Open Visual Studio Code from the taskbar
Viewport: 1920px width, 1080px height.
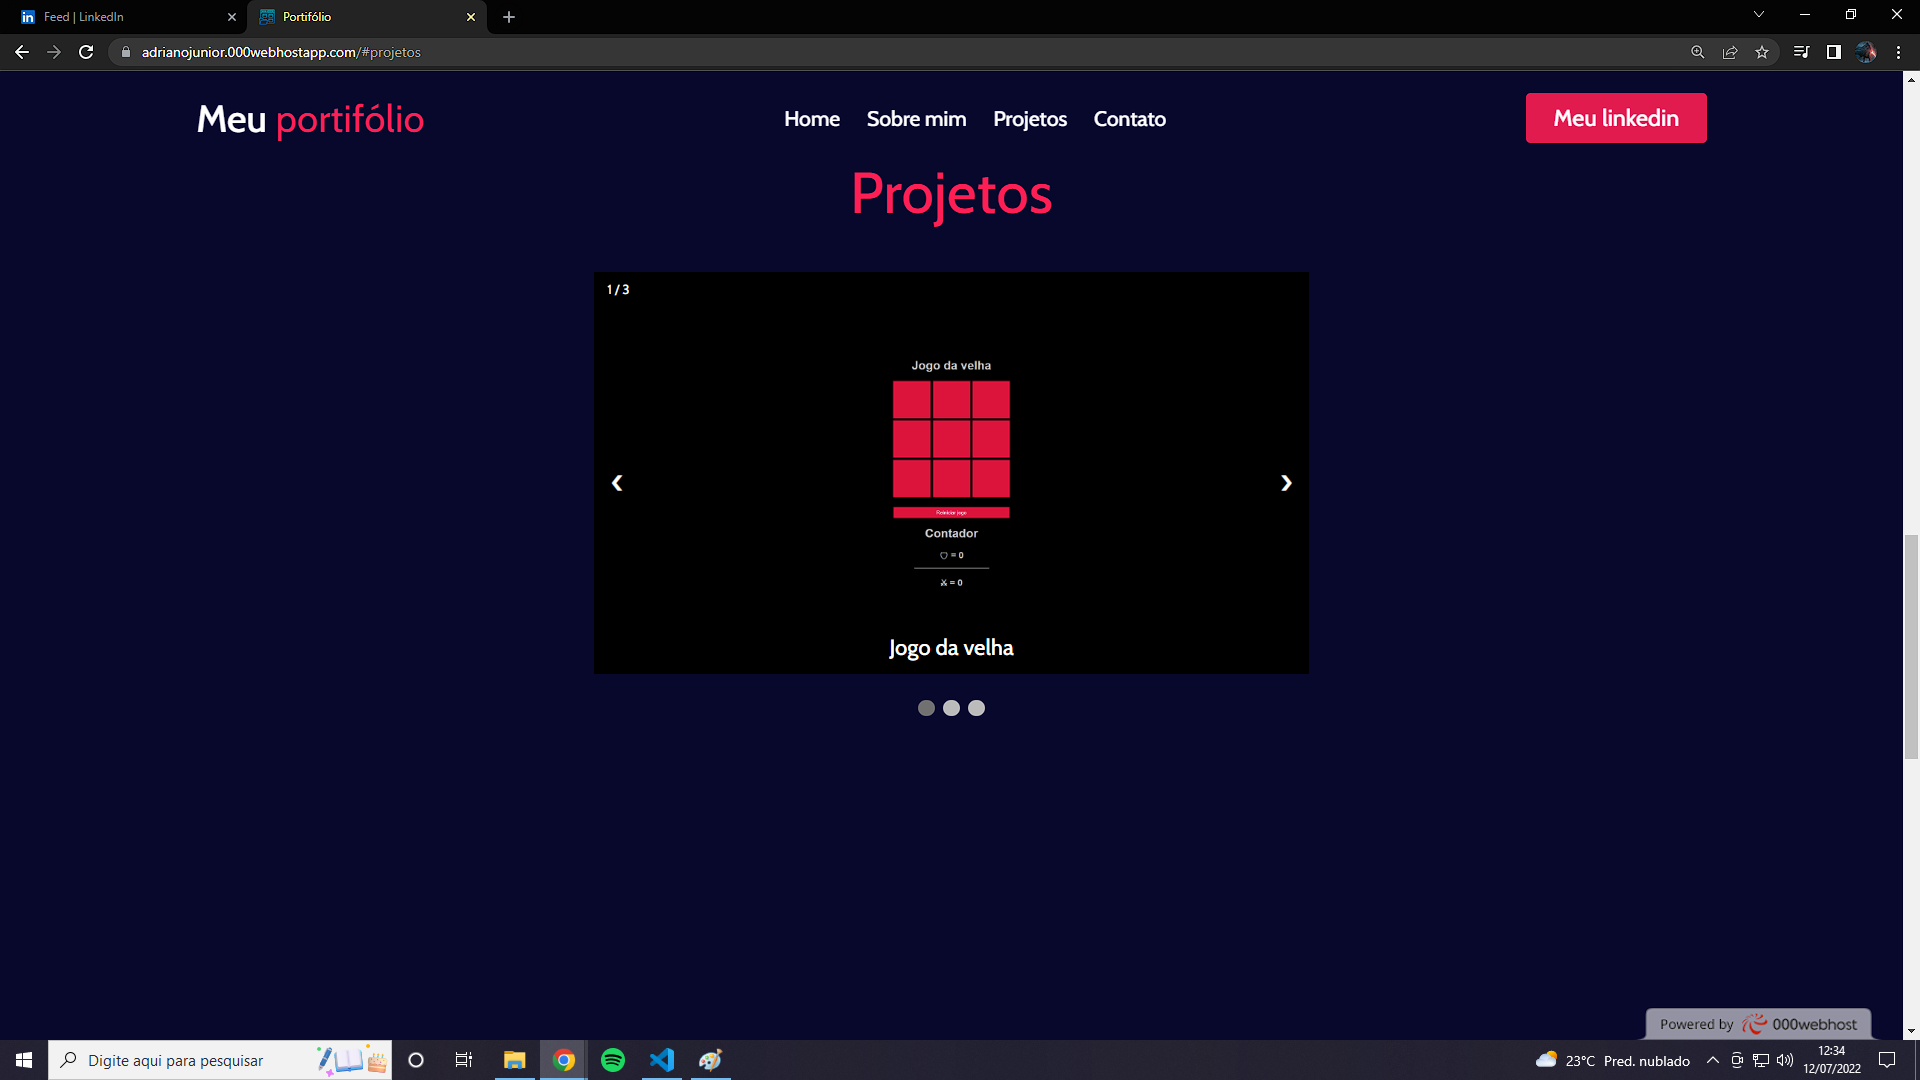click(661, 1060)
